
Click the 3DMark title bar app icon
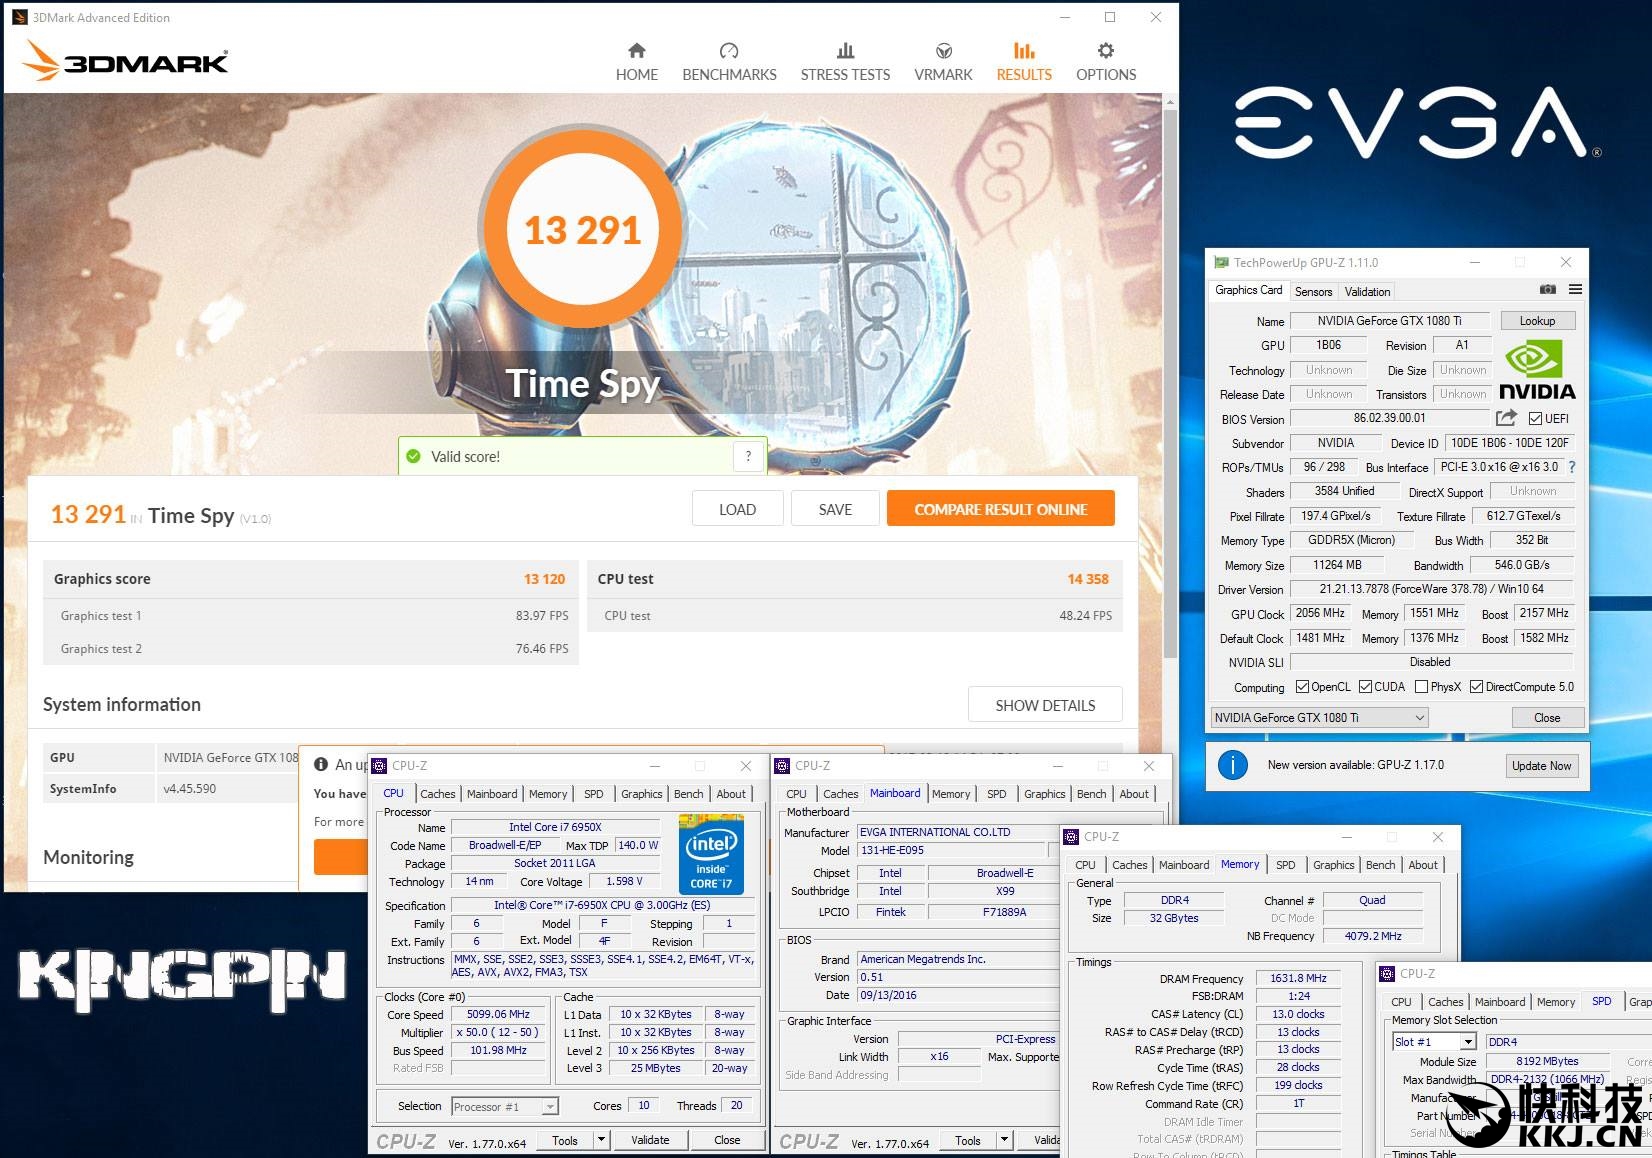[x=19, y=17]
